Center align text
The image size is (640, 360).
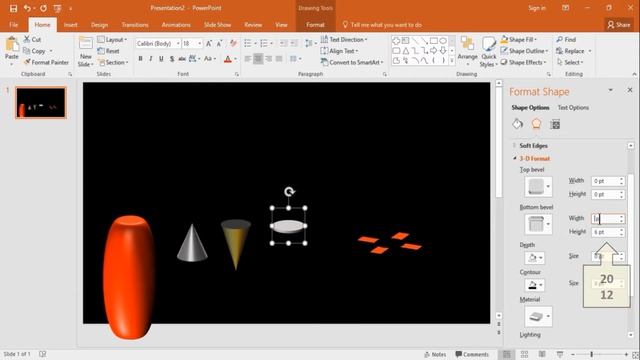[x=258, y=59]
